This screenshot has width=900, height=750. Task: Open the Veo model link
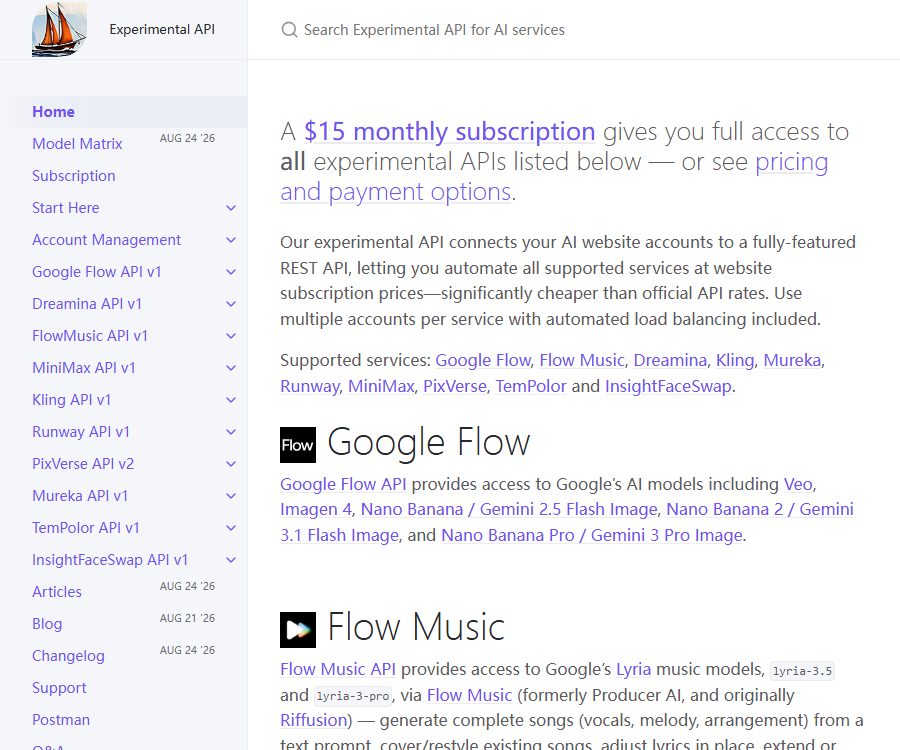(x=798, y=484)
